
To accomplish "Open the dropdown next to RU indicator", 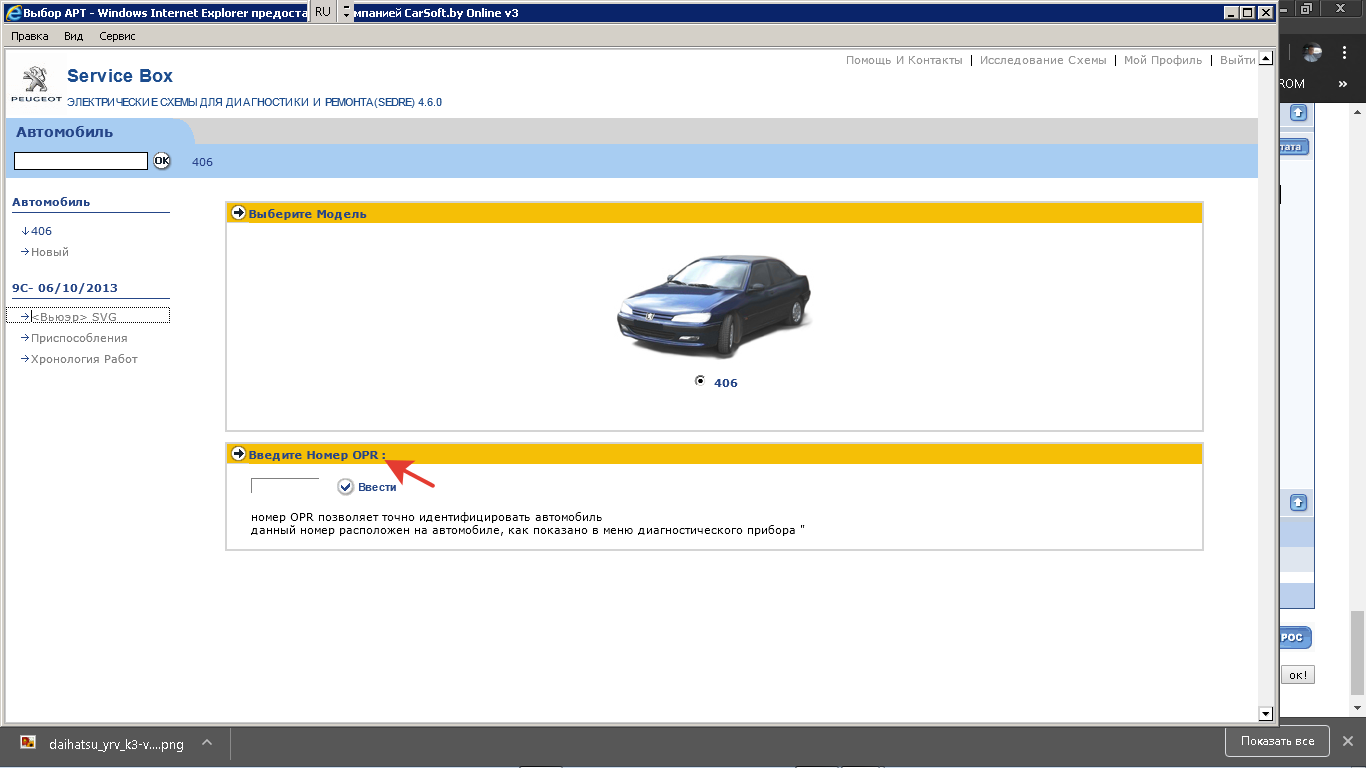I will [x=346, y=12].
